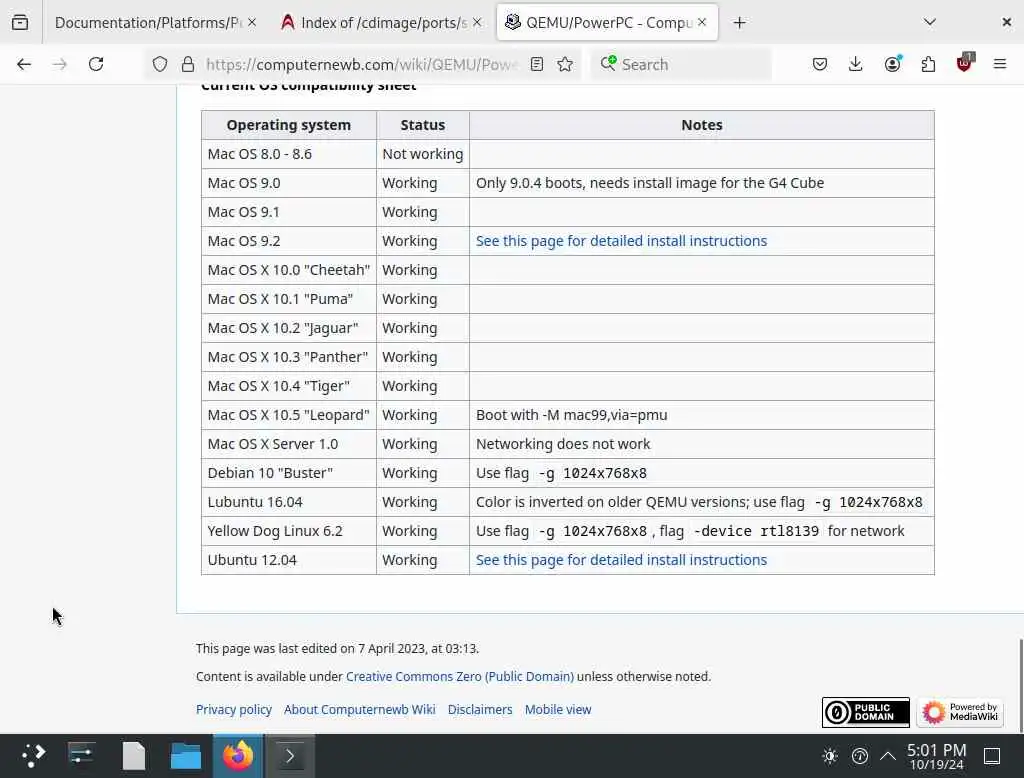
Task: Switch to Mobile view link
Action: [x=558, y=709]
